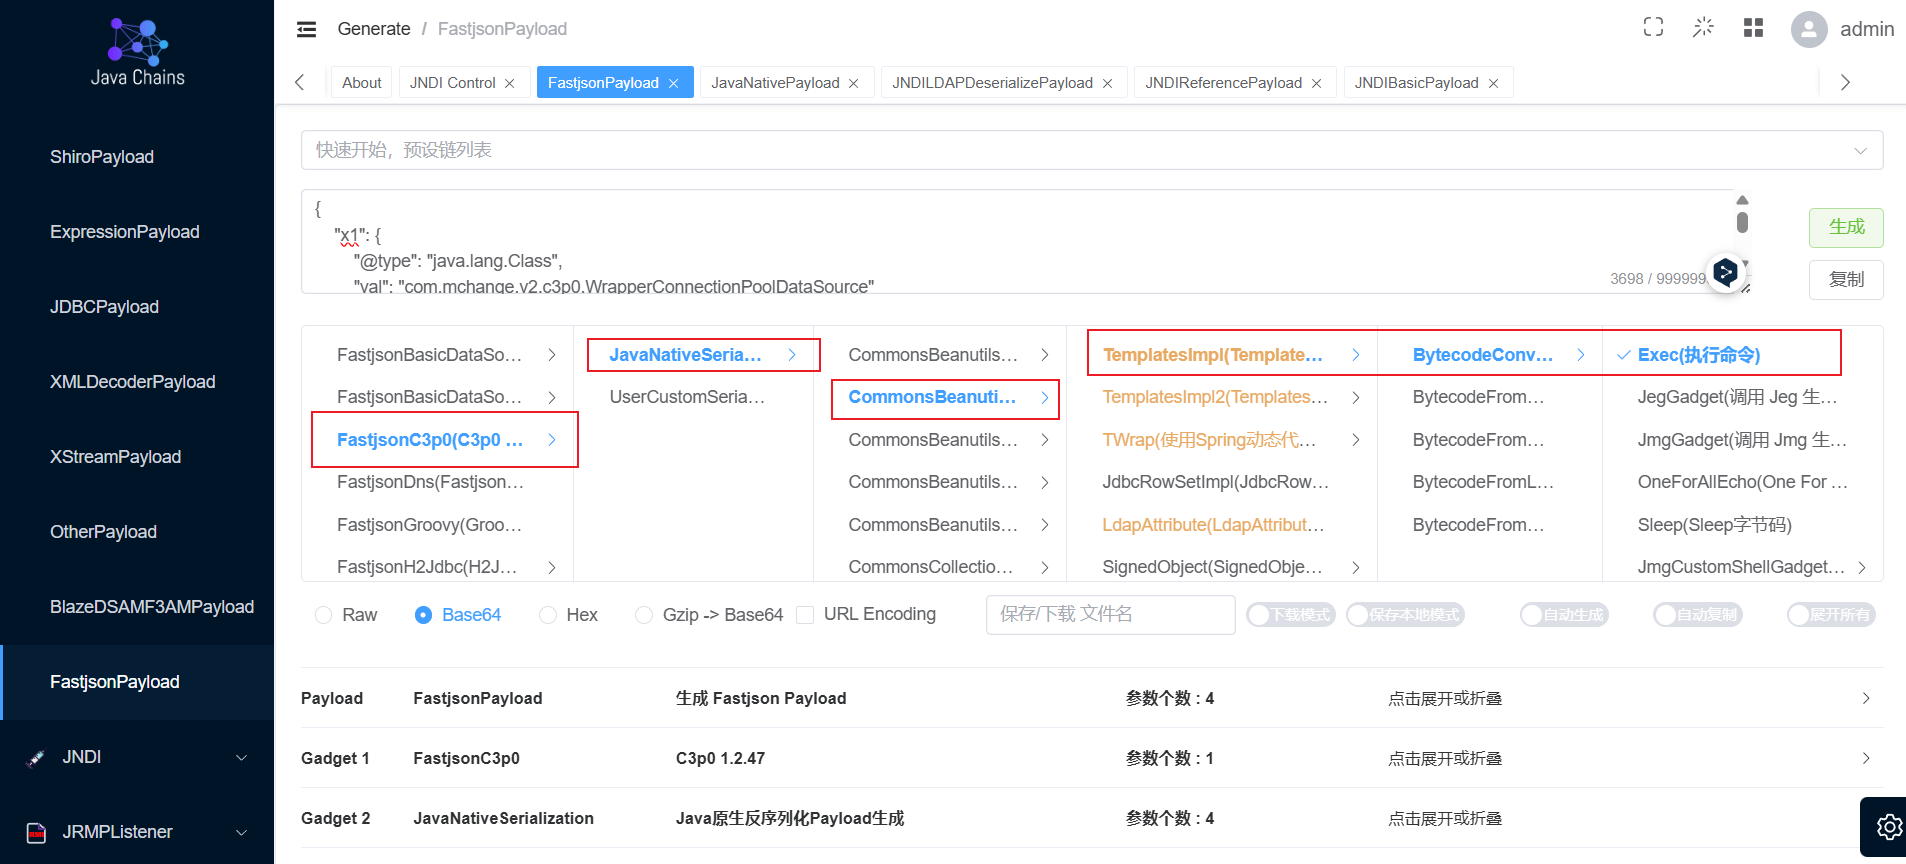
Task: Click the theme sparkle icon
Action: point(1703,28)
